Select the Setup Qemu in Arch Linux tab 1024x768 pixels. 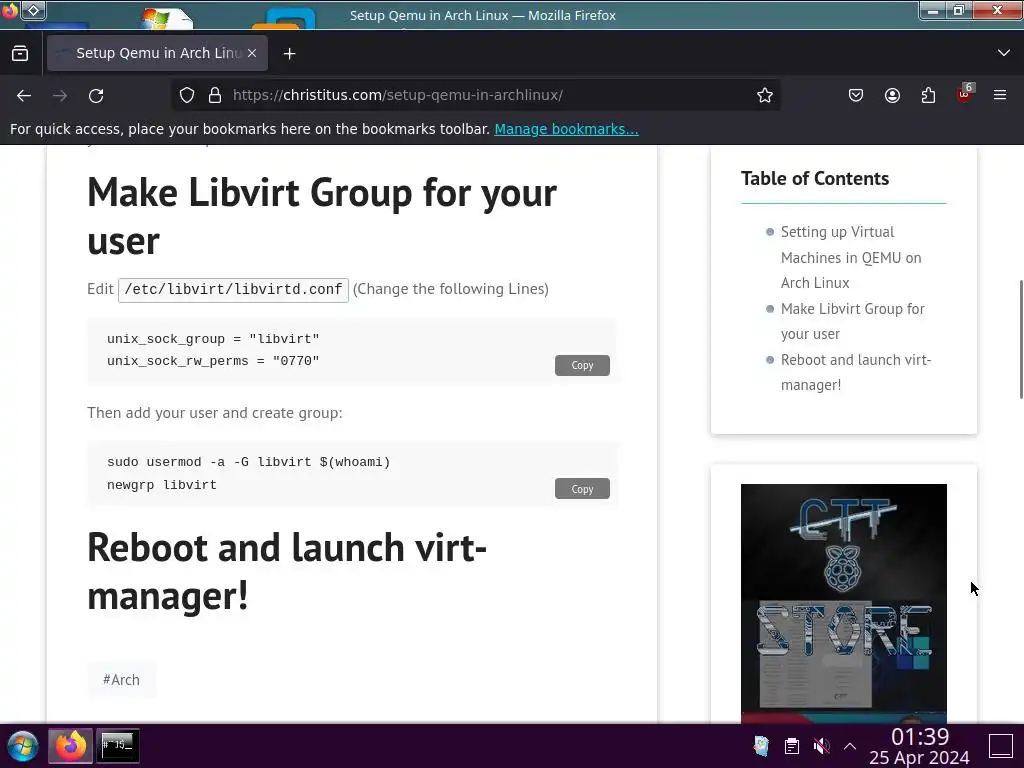pos(157,53)
